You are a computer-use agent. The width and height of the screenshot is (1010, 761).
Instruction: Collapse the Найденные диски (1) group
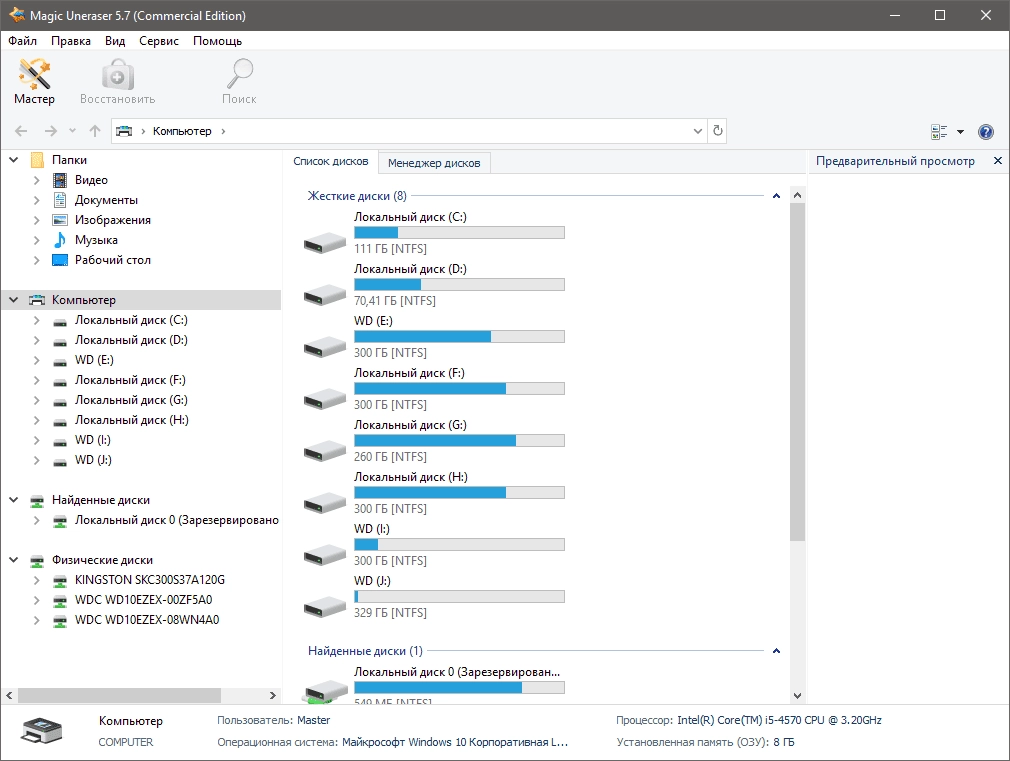[x=776, y=651]
